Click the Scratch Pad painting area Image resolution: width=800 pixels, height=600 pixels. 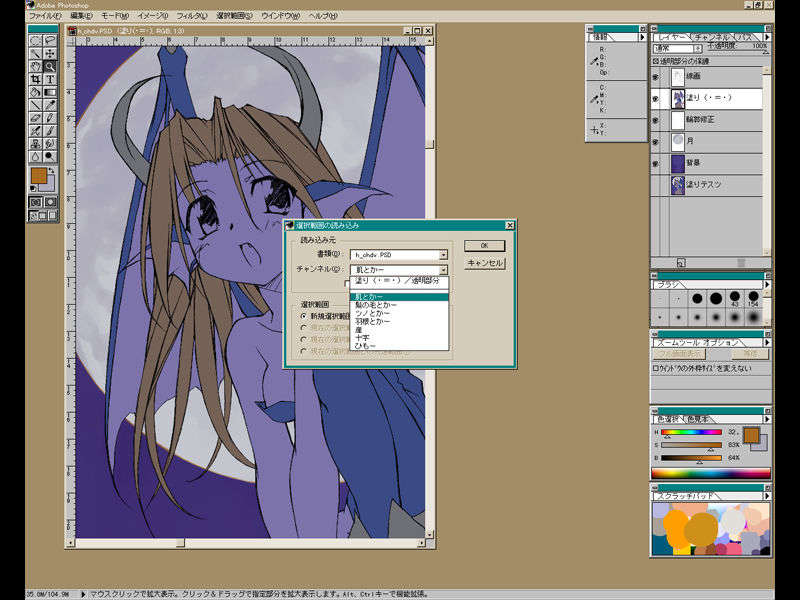click(x=711, y=529)
